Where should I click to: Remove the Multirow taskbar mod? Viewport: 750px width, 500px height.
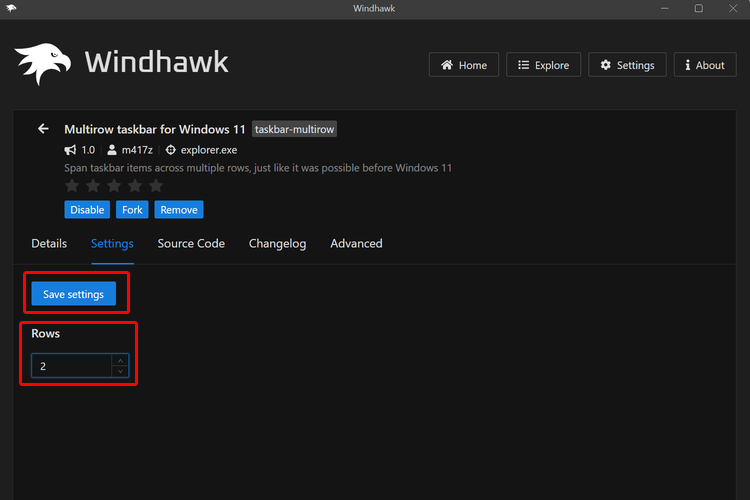(x=179, y=210)
